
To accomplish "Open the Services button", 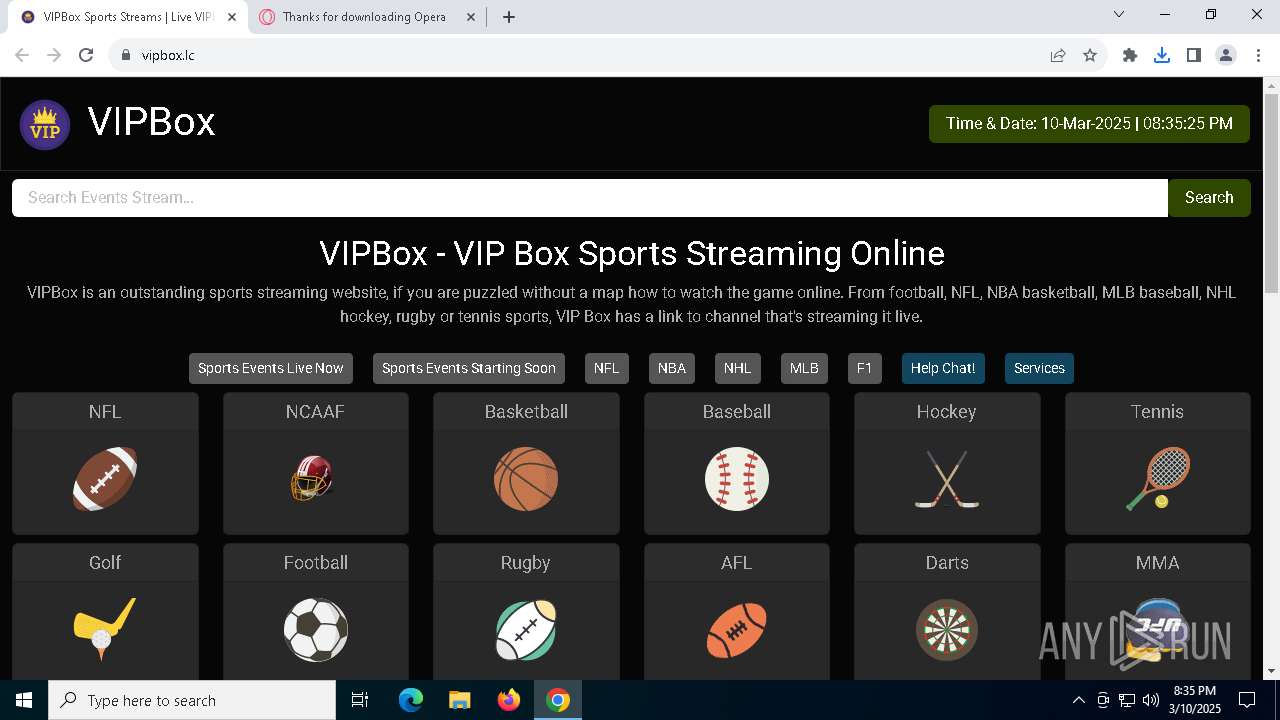I will tap(1039, 368).
